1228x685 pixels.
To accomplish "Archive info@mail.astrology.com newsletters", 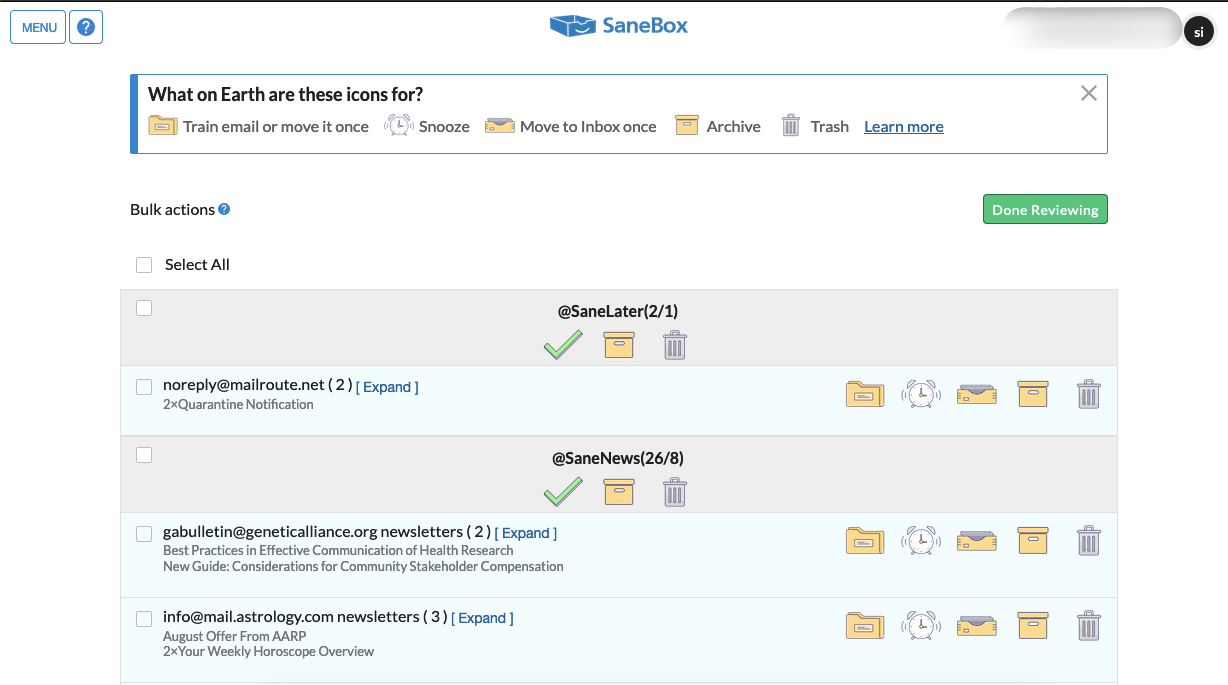I will (1033, 626).
